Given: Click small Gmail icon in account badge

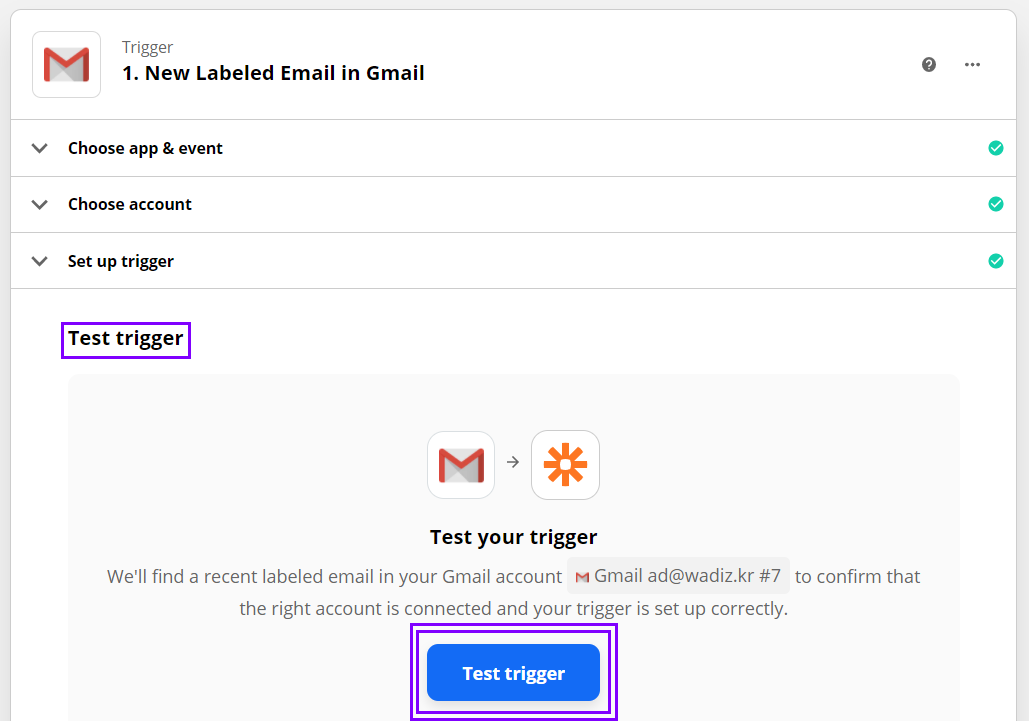Looking at the screenshot, I should 582,577.
